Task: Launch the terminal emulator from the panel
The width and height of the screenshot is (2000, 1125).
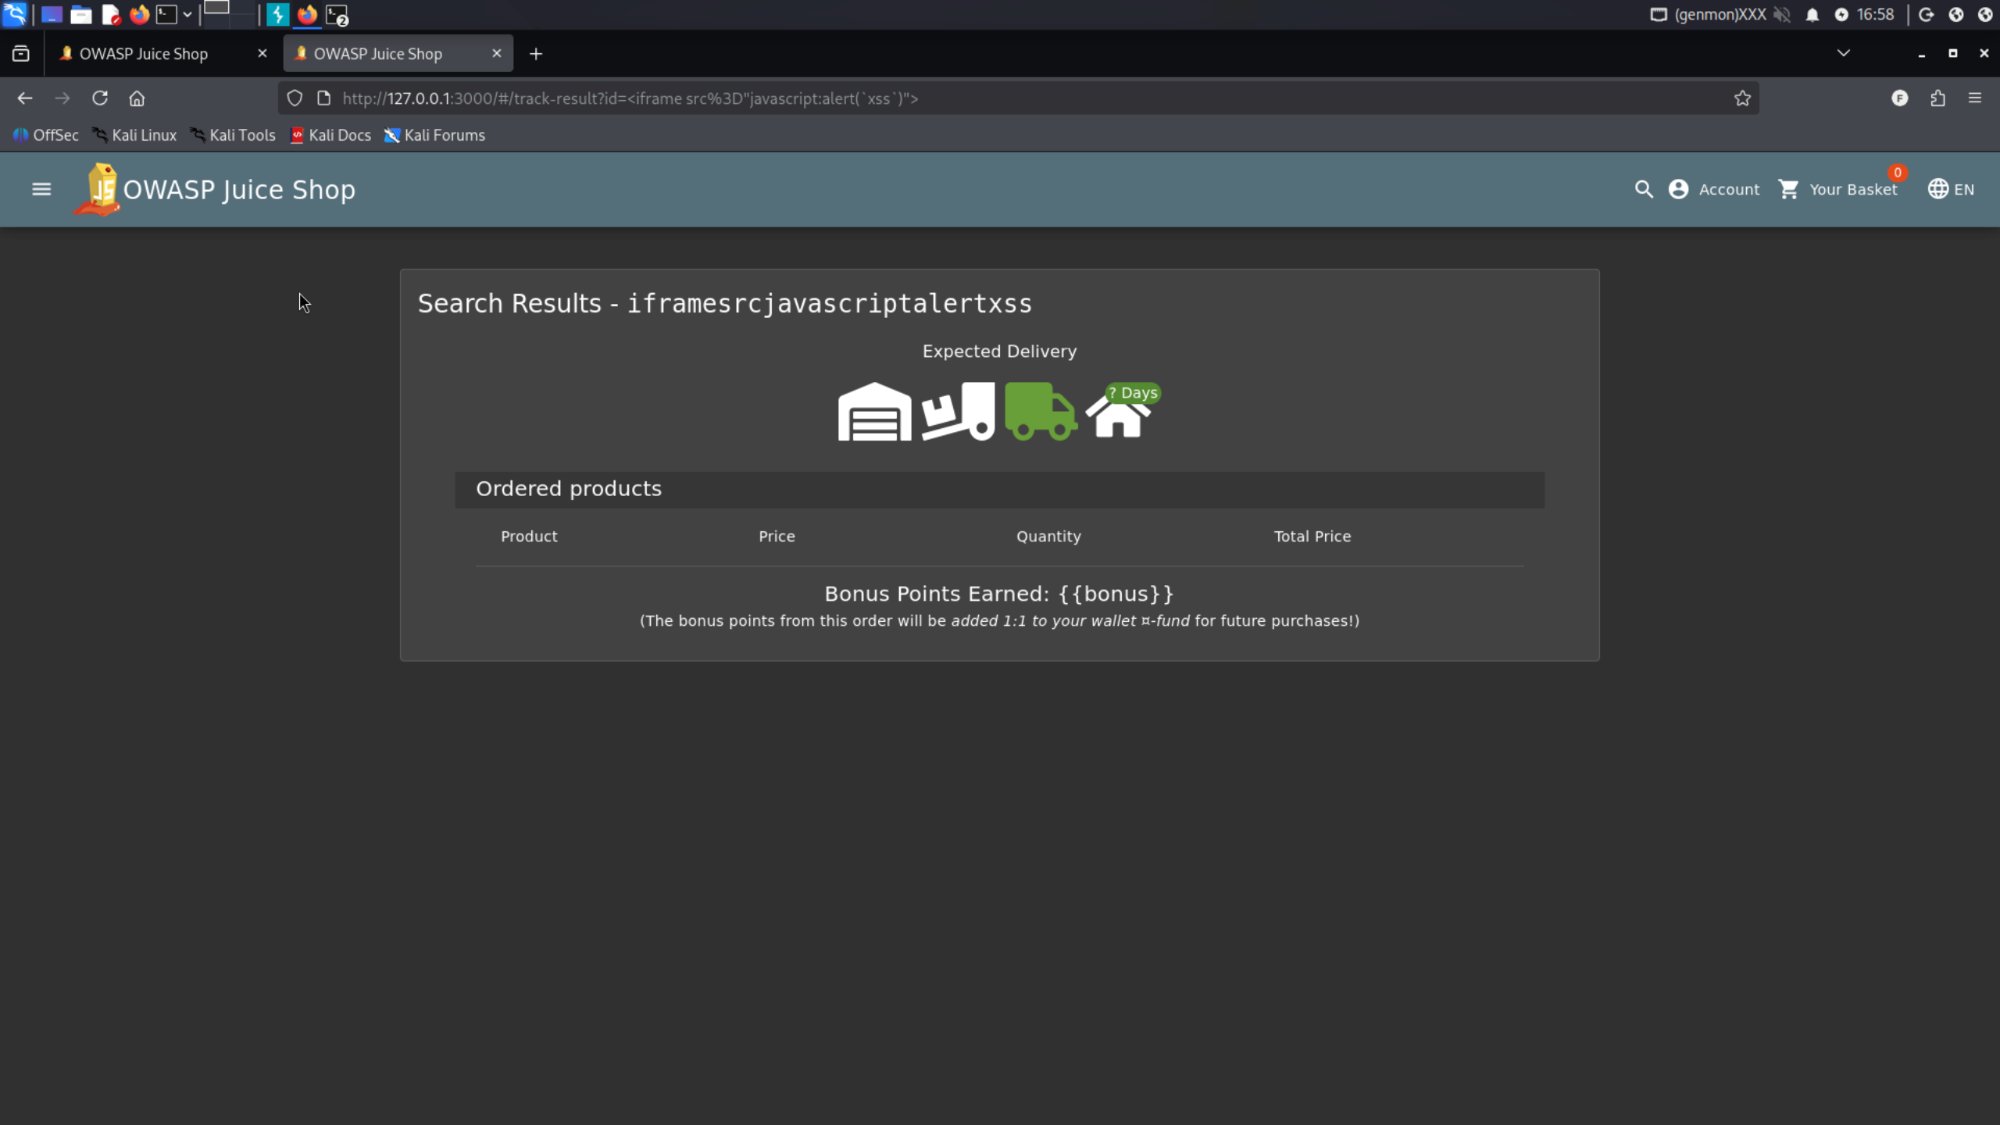Action: click(x=167, y=15)
